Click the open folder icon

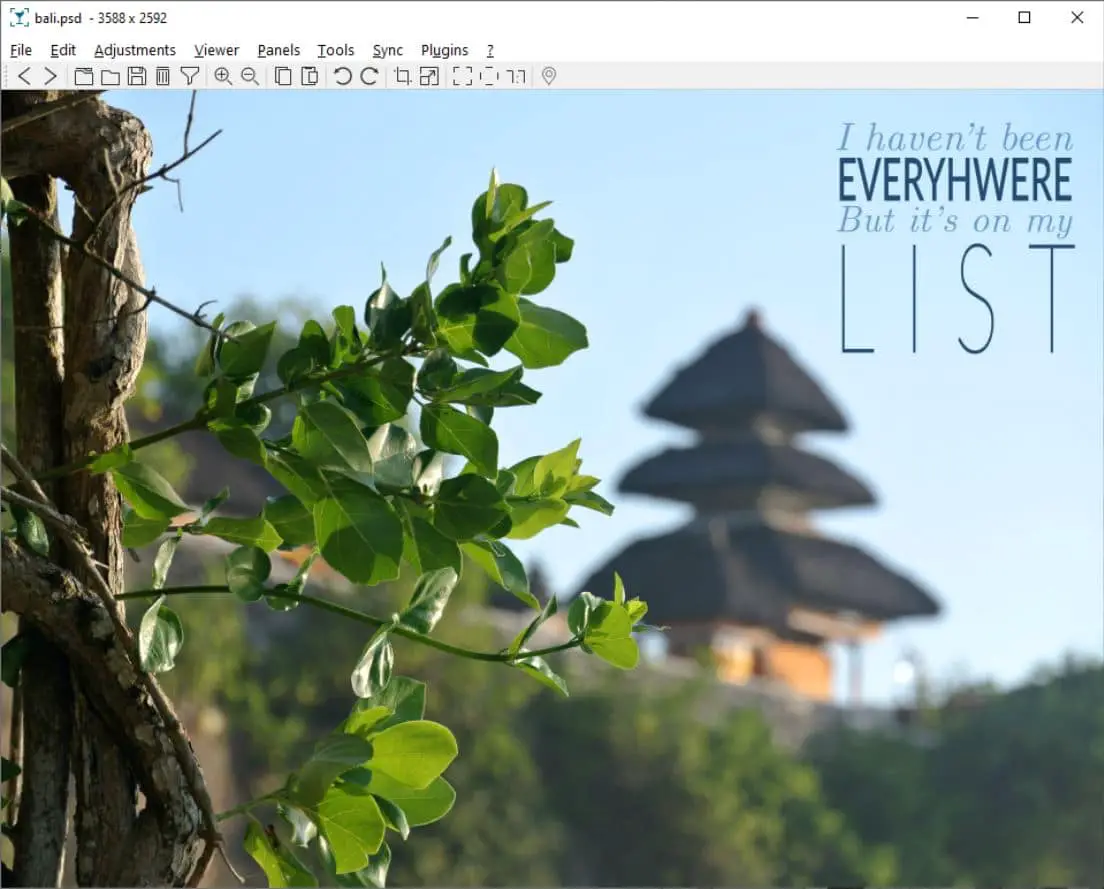[x=111, y=76]
